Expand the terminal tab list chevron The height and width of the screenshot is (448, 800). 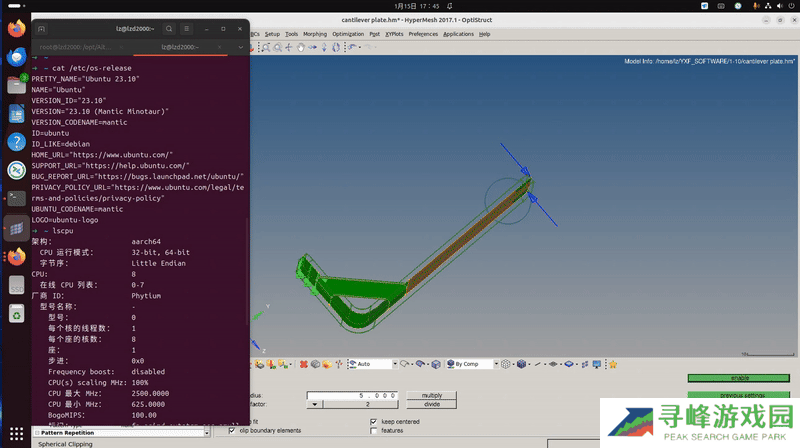(240, 47)
